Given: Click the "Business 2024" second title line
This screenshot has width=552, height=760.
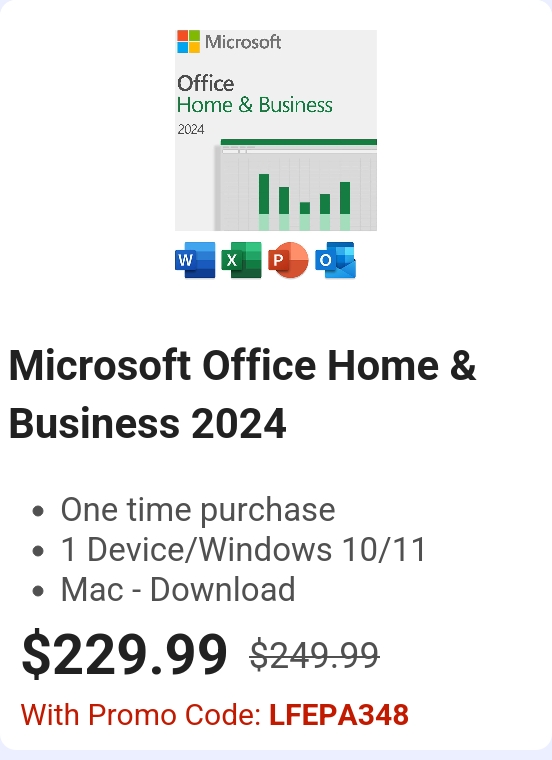Looking at the screenshot, I should pos(148,423).
